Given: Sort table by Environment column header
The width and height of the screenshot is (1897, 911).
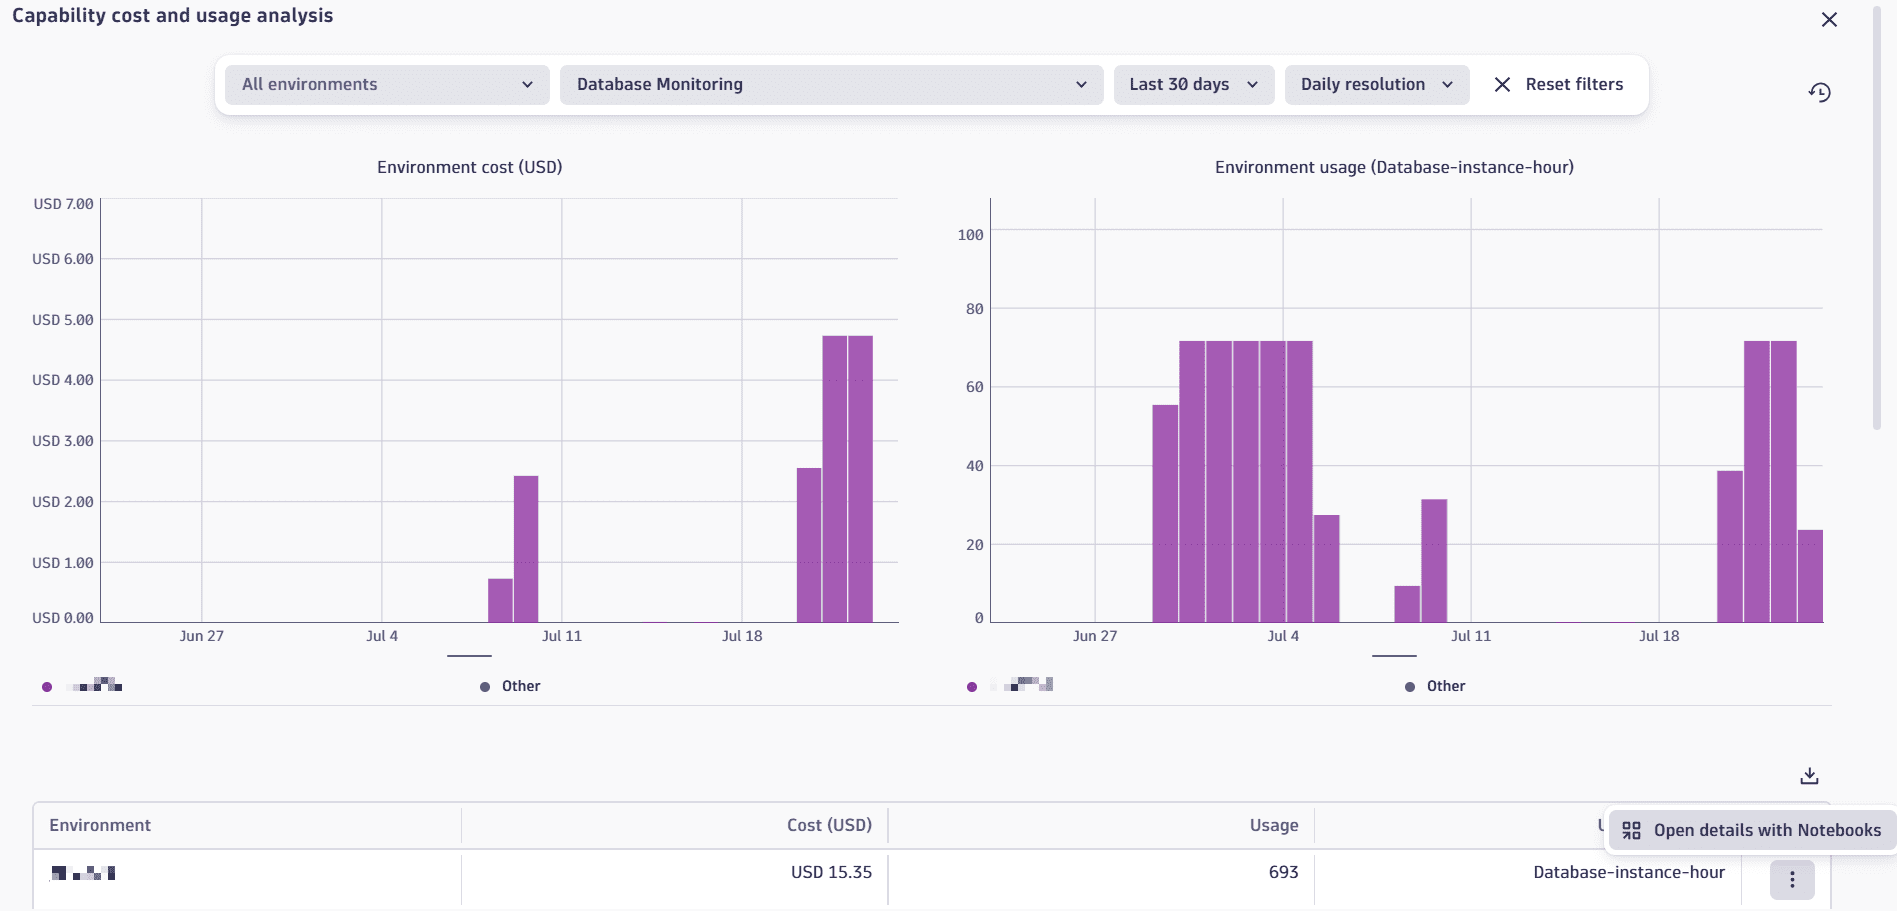Looking at the screenshot, I should coord(100,825).
